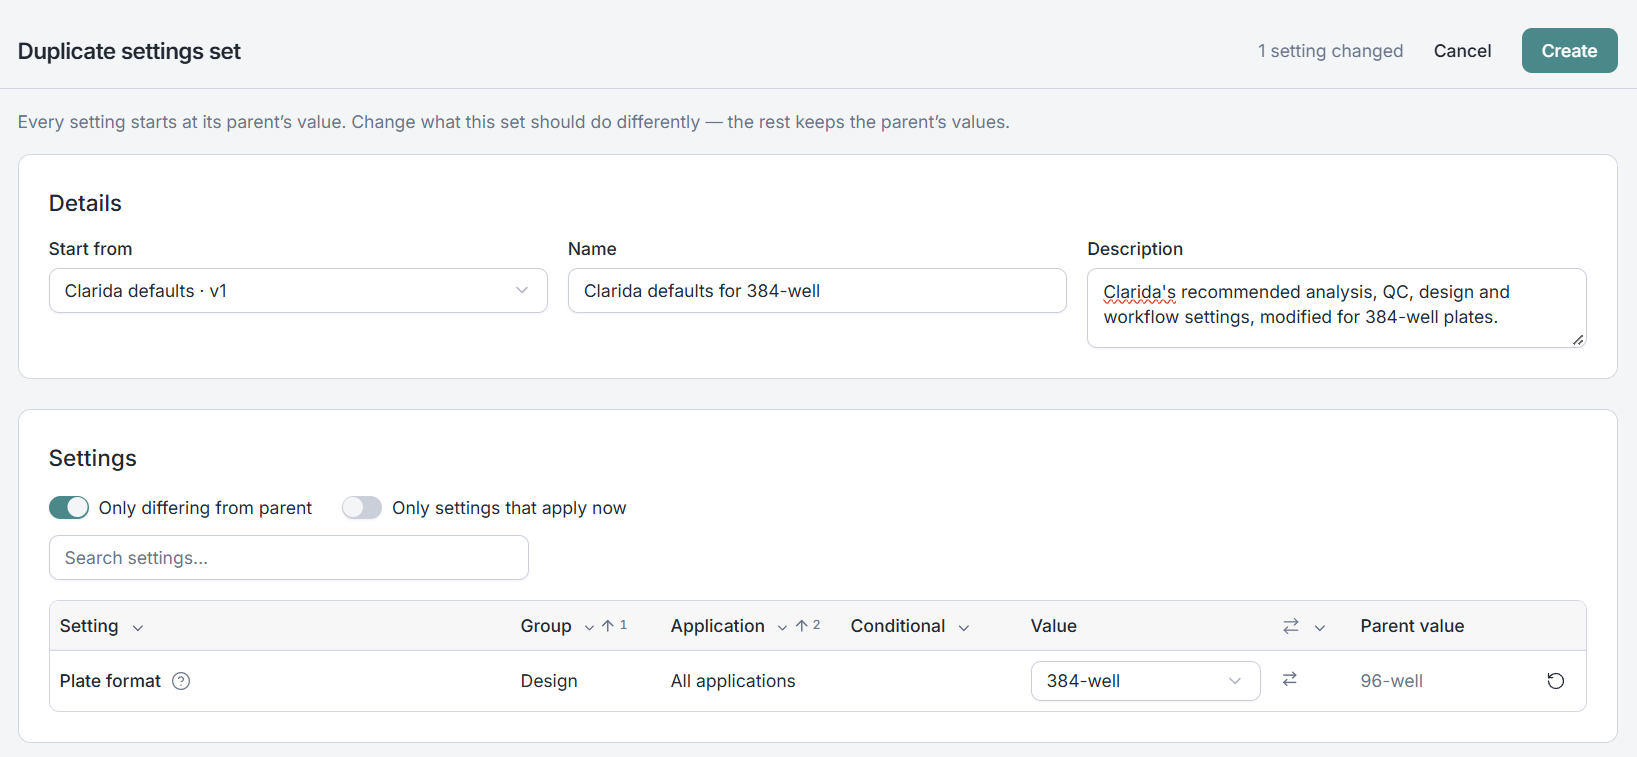1637x757 pixels.
Task: Sort by Group ascending arrow
Action: point(608,626)
